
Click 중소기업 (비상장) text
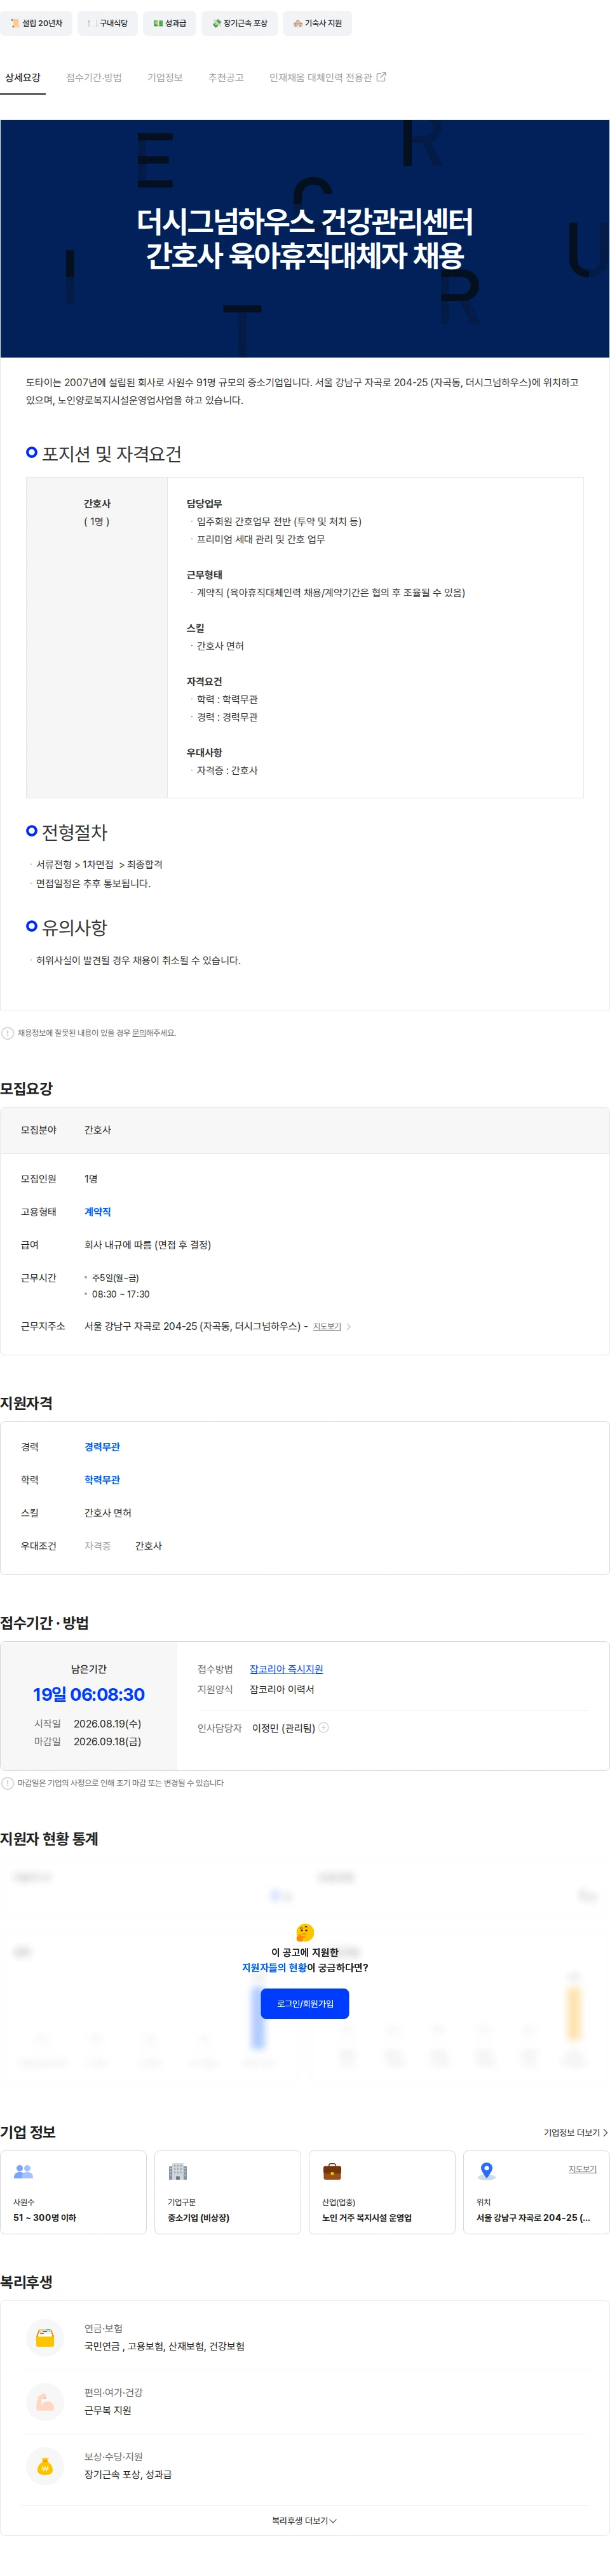(x=198, y=2218)
